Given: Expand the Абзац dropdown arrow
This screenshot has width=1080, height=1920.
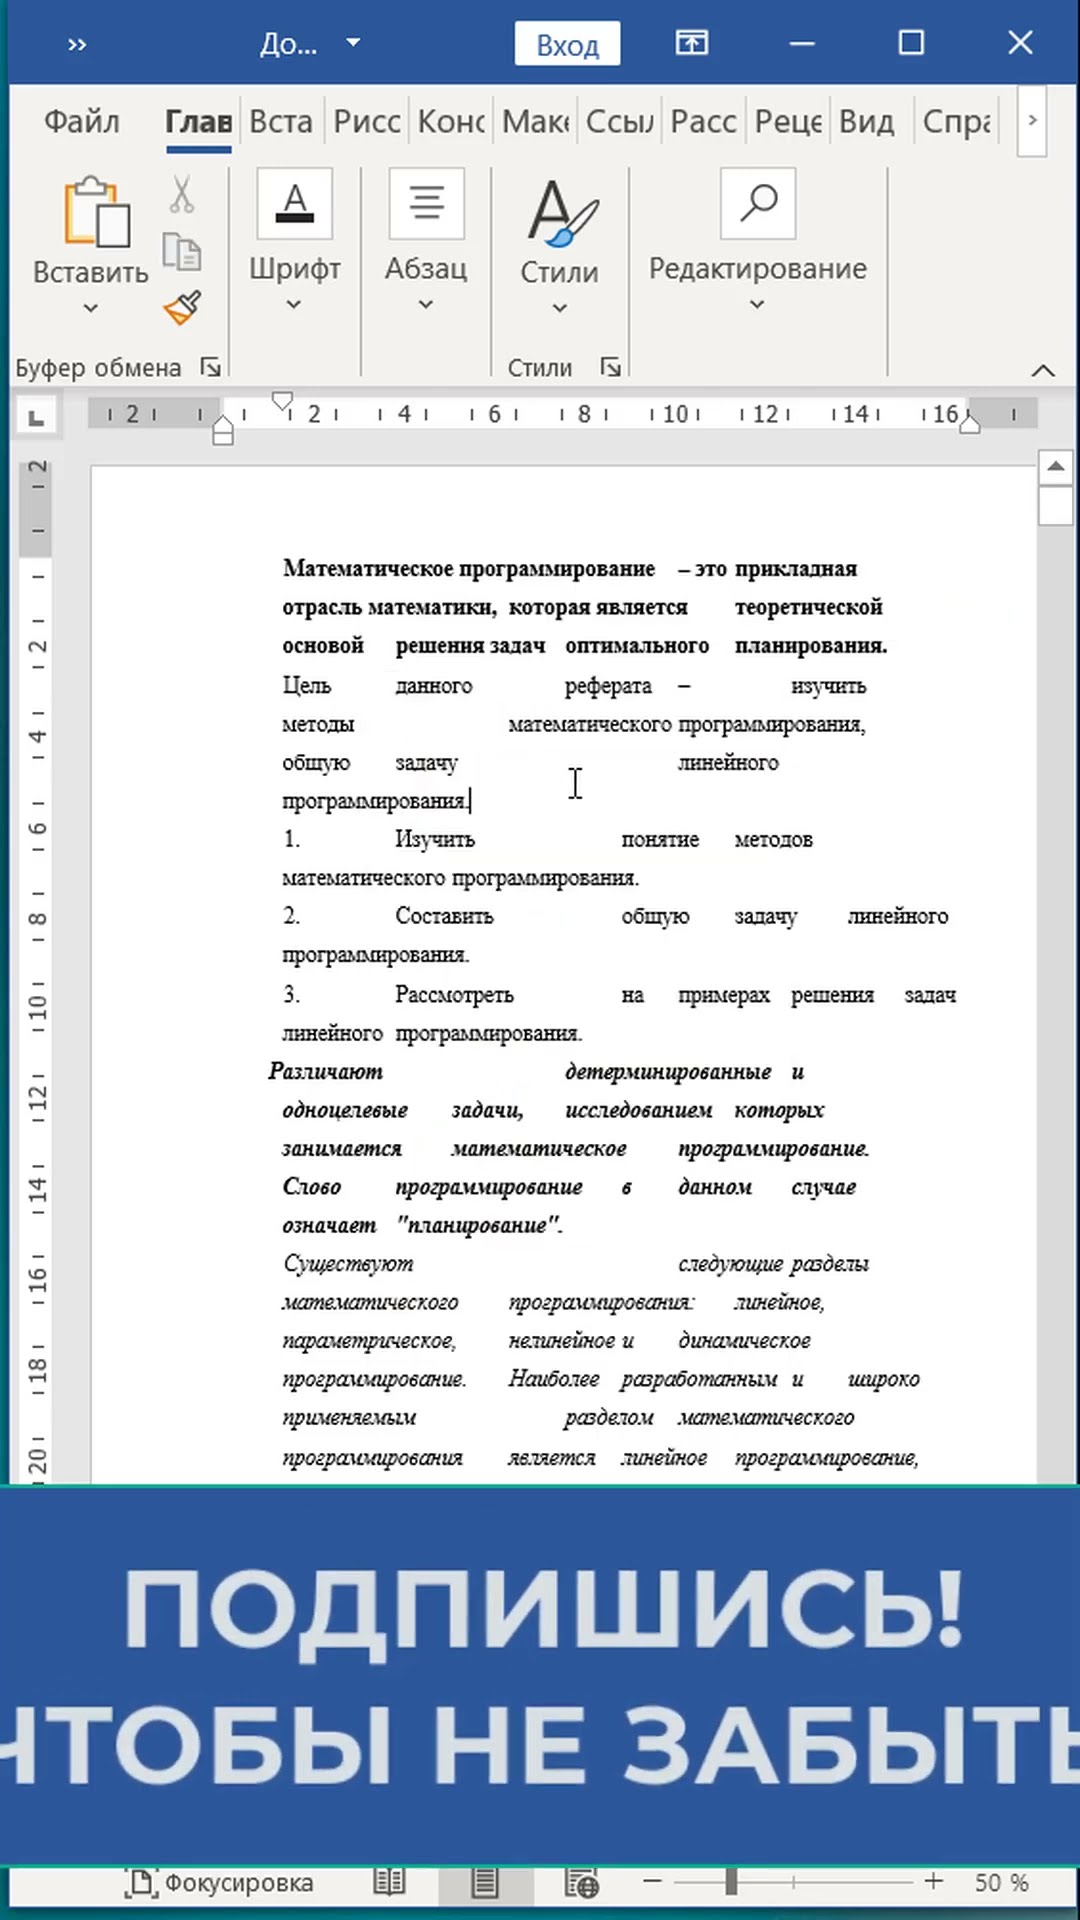Looking at the screenshot, I should coord(426,304).
